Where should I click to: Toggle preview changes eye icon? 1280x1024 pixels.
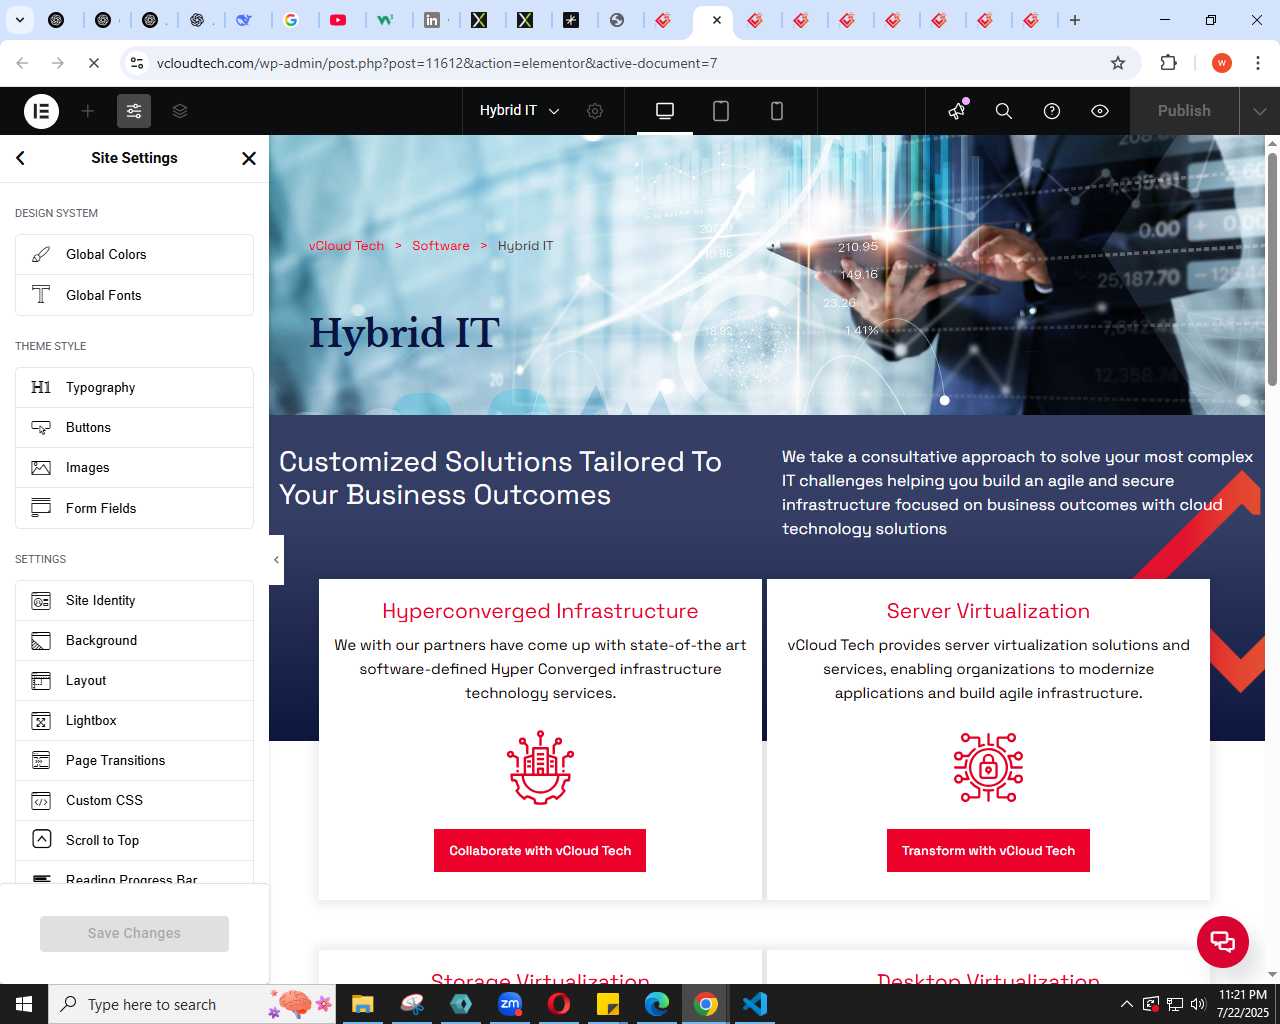pos(1100,111)
